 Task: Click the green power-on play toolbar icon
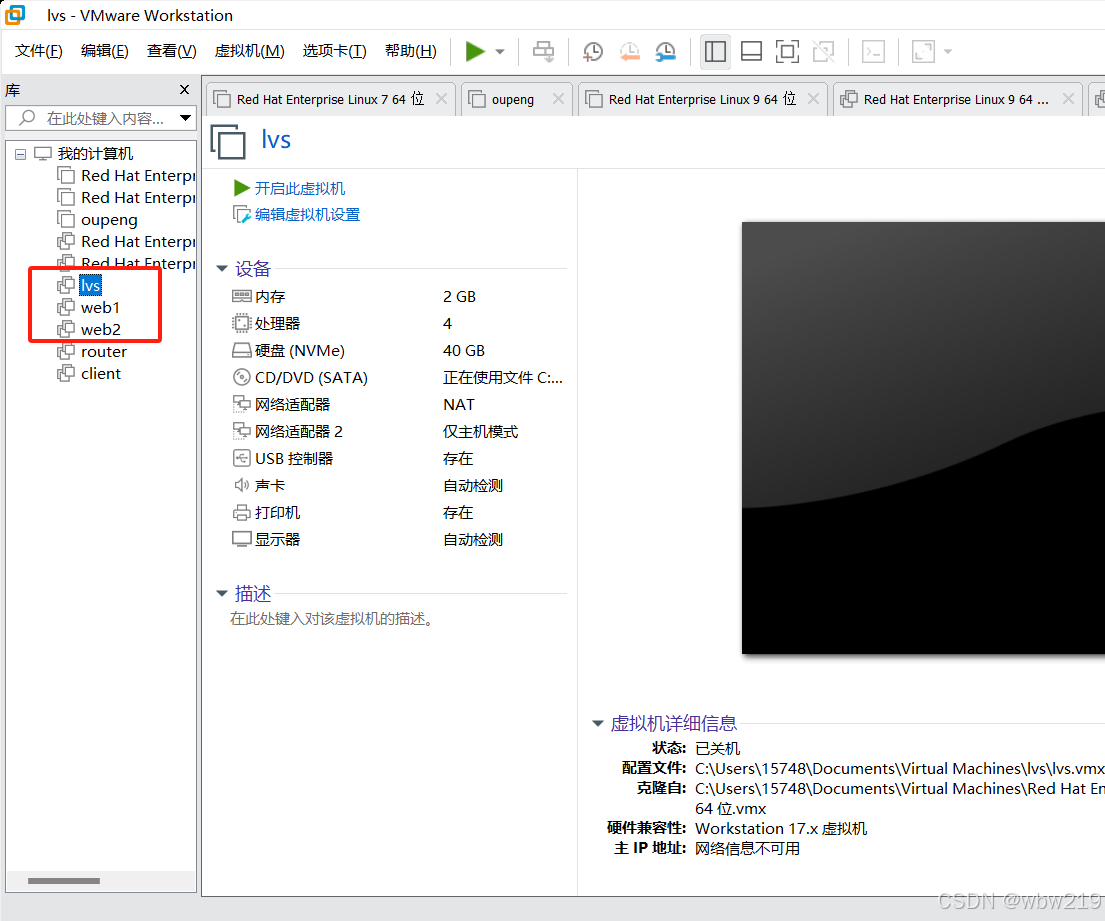[x=475, y=51]
